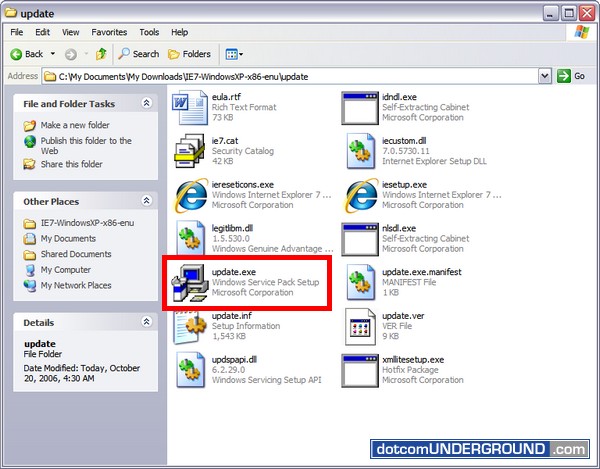Select the iereseticons.exe file name

243,185
